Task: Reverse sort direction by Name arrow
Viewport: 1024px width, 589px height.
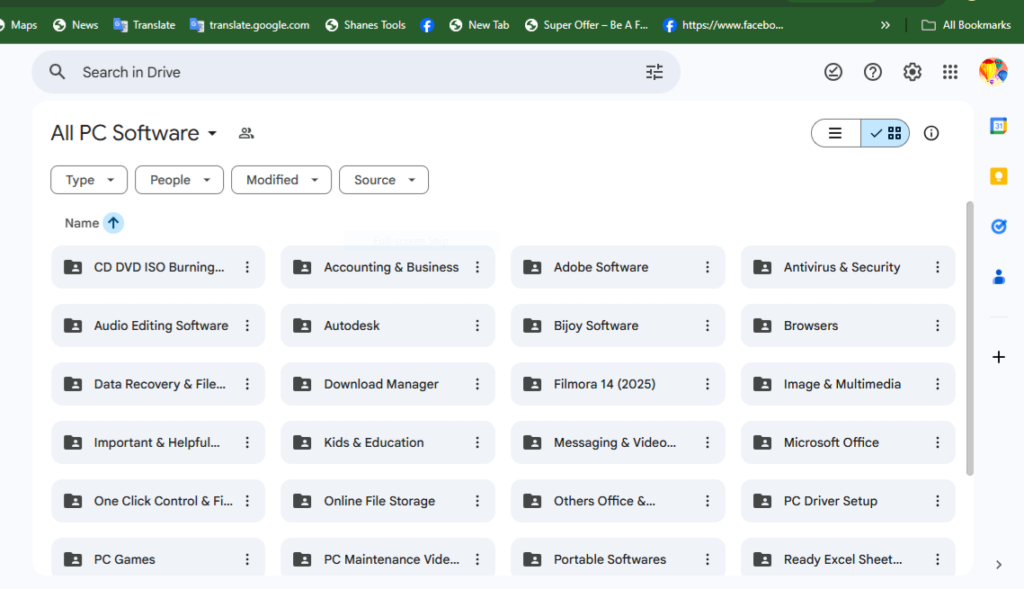Action: 114,223
